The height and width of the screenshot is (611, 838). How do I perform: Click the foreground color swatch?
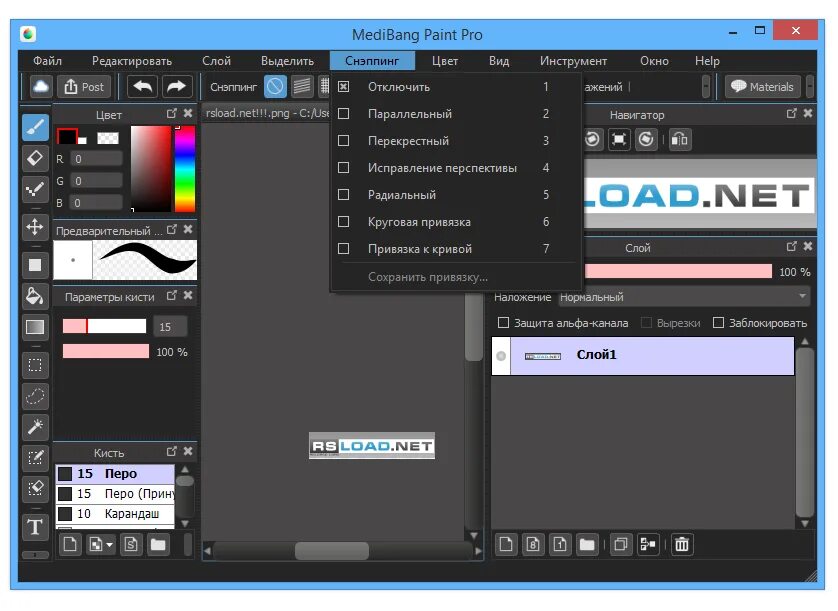tap(67, 136)
